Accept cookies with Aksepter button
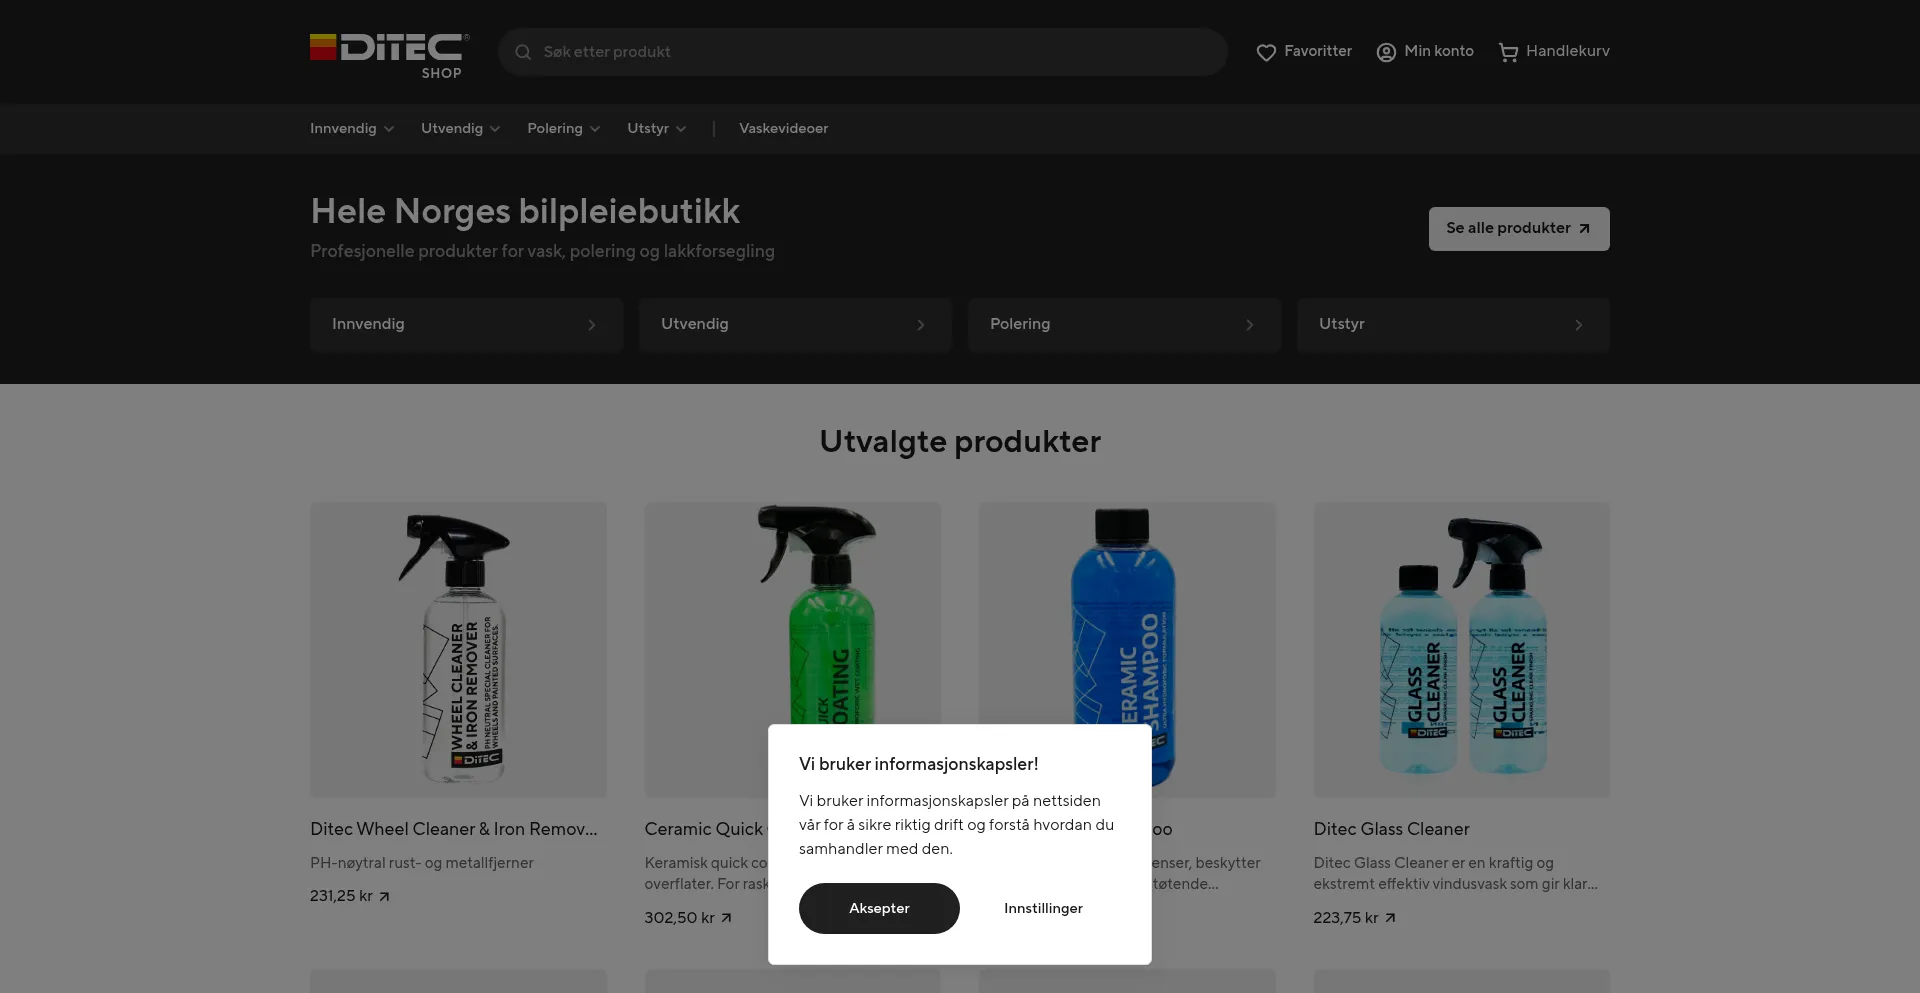 tap(879, 909)
